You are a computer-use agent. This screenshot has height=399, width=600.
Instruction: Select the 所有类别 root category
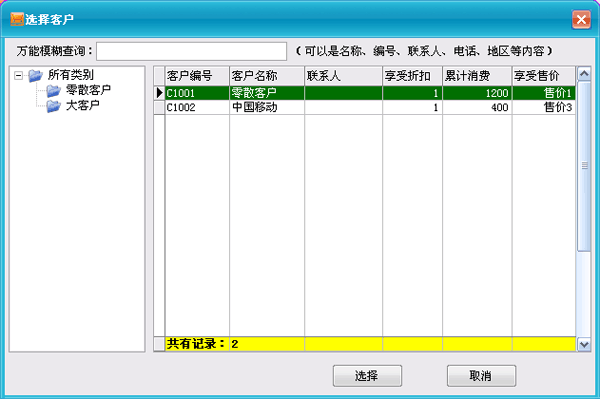(71, 75)
